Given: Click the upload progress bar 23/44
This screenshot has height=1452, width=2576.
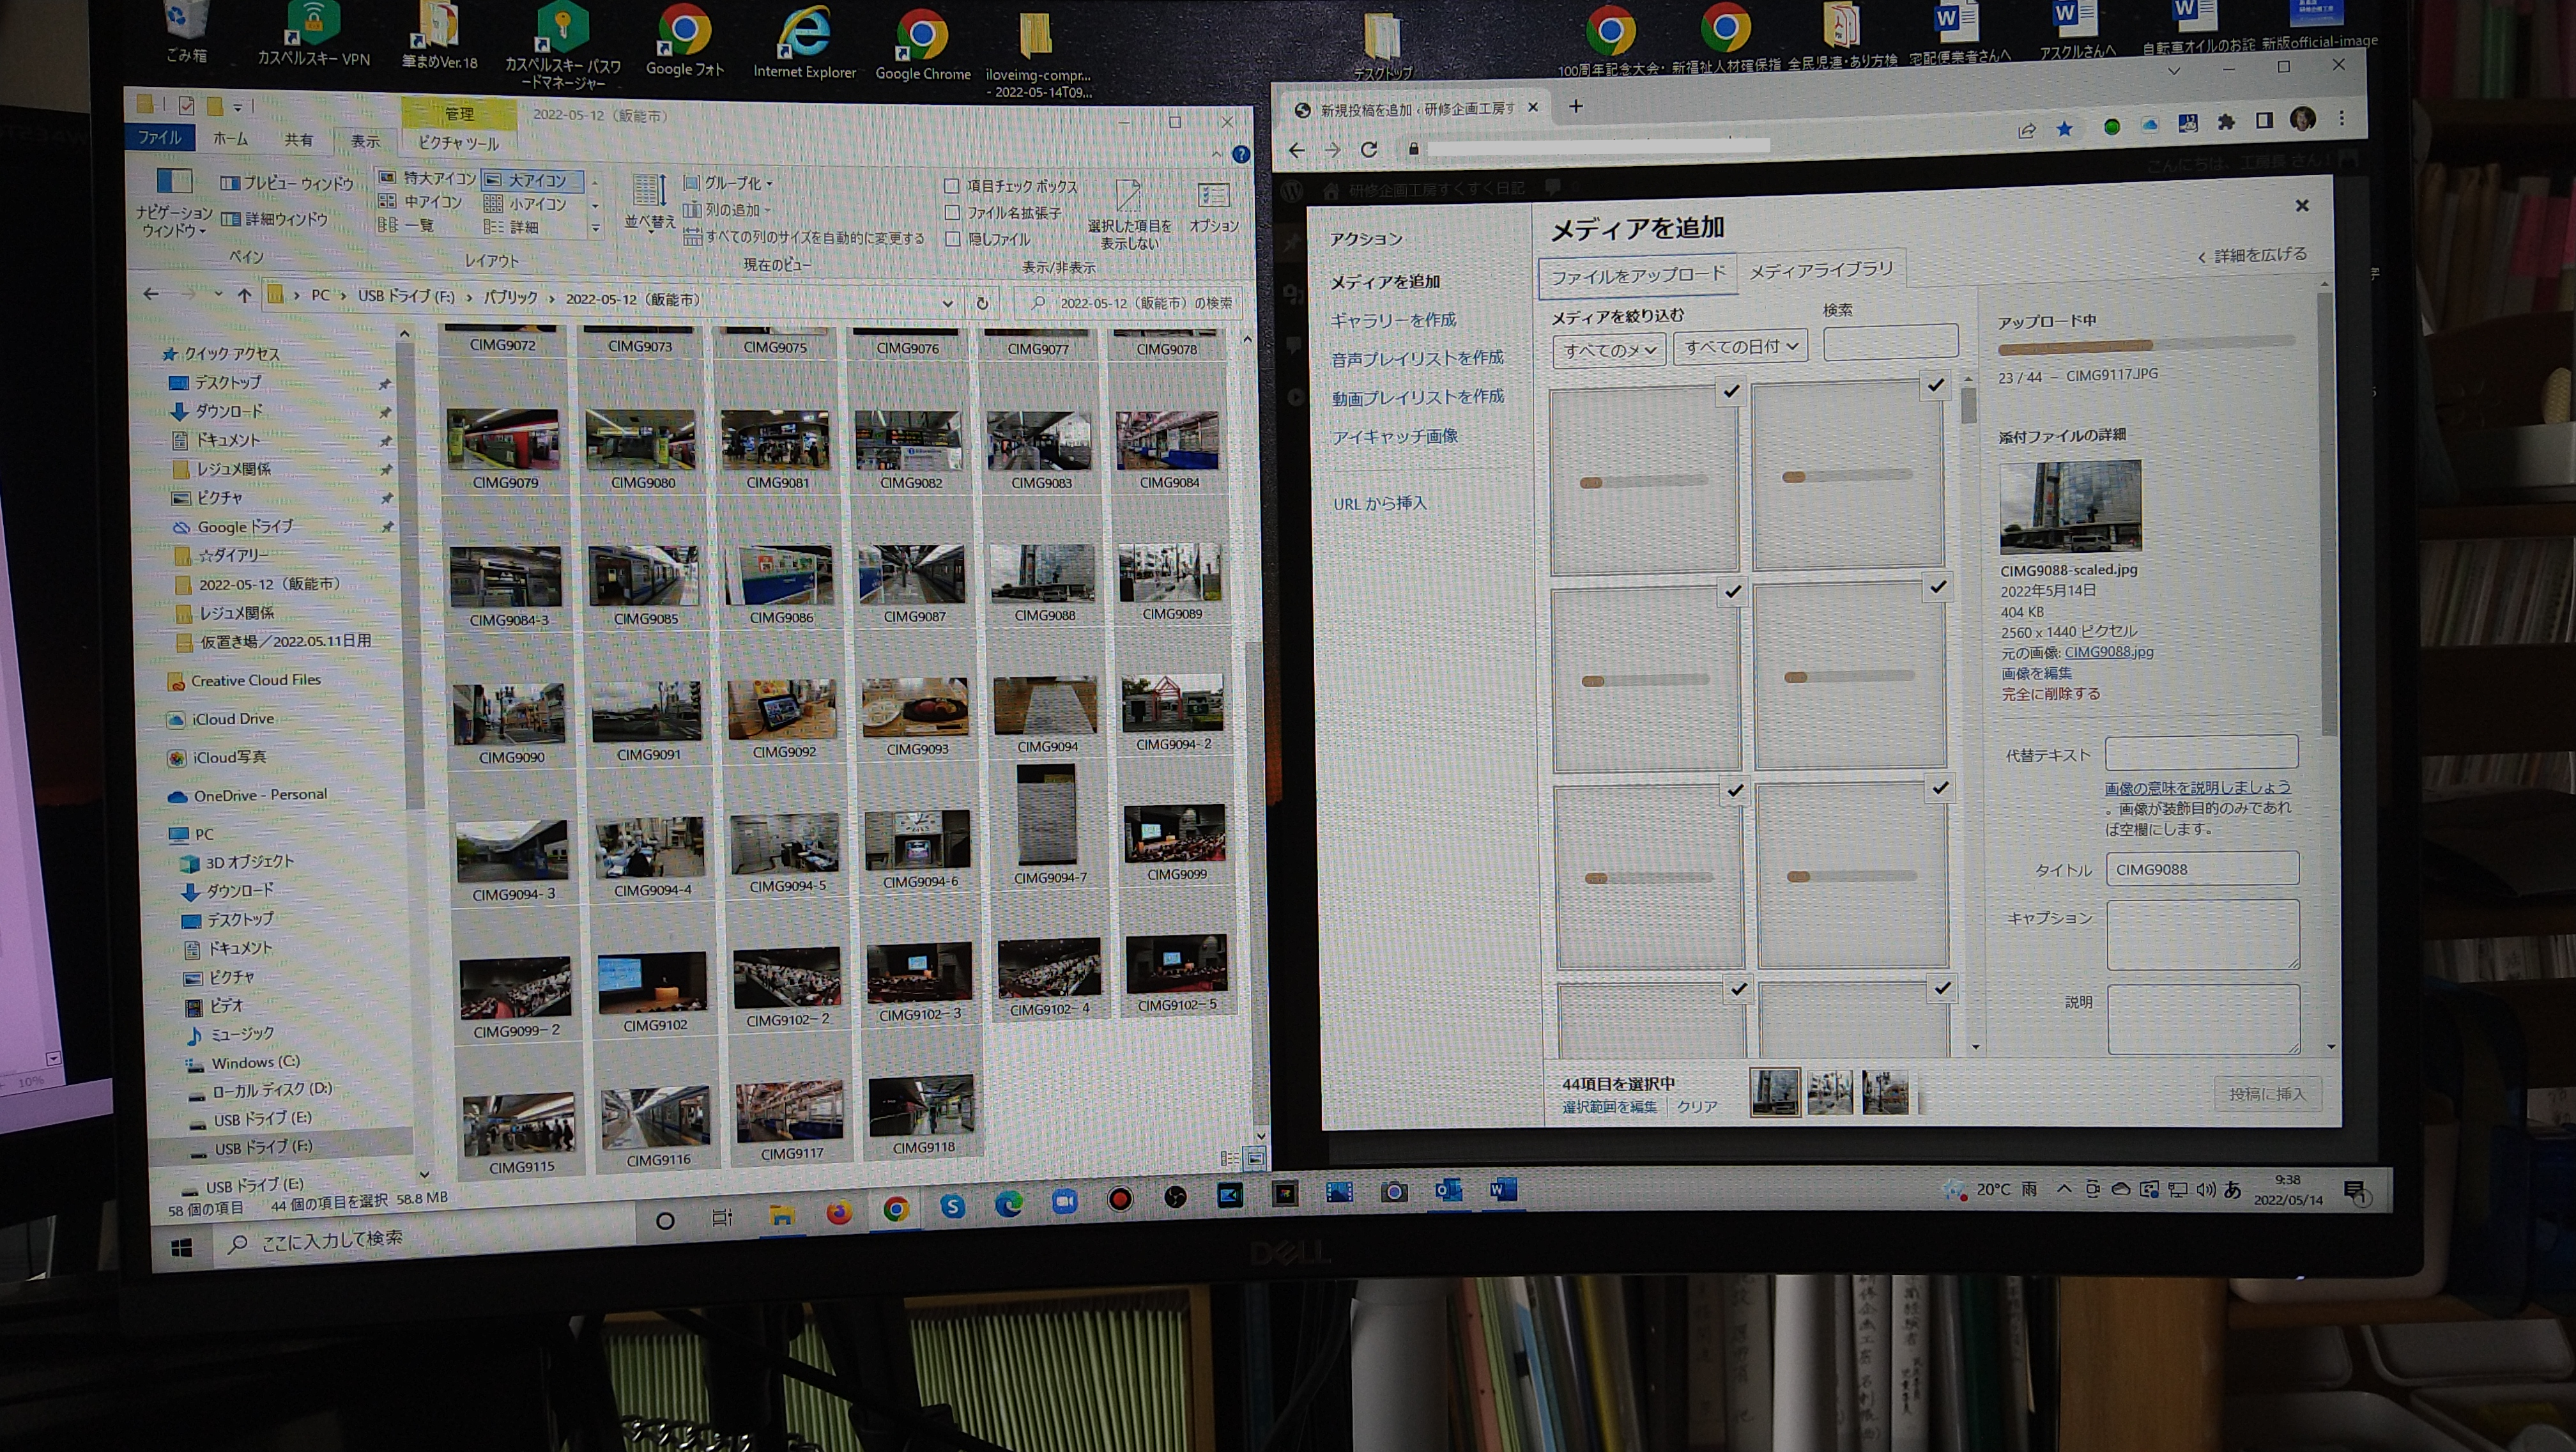Looking at the screenshot, I should coord(2145,346).
